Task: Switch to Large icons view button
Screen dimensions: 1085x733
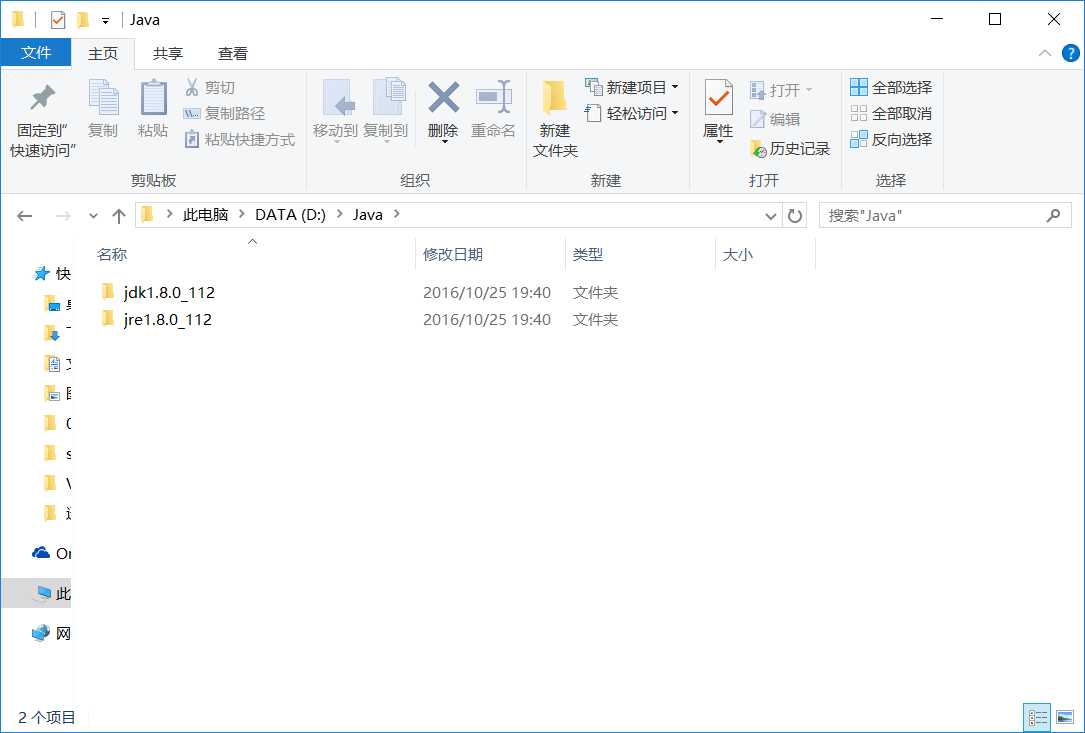Action: [1065, 718]
